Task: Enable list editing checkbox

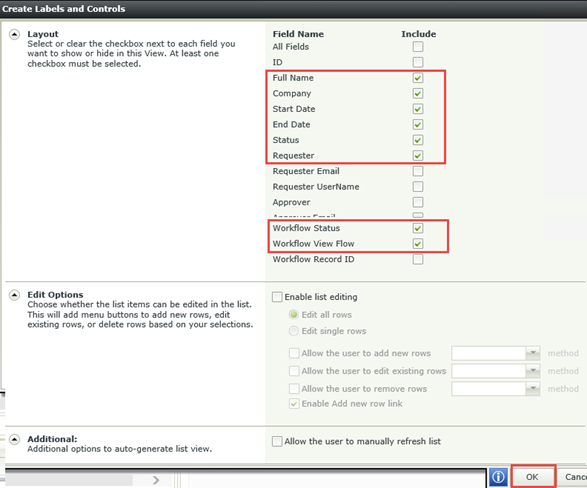Action: pyautogui.click(x=277, y=297)
